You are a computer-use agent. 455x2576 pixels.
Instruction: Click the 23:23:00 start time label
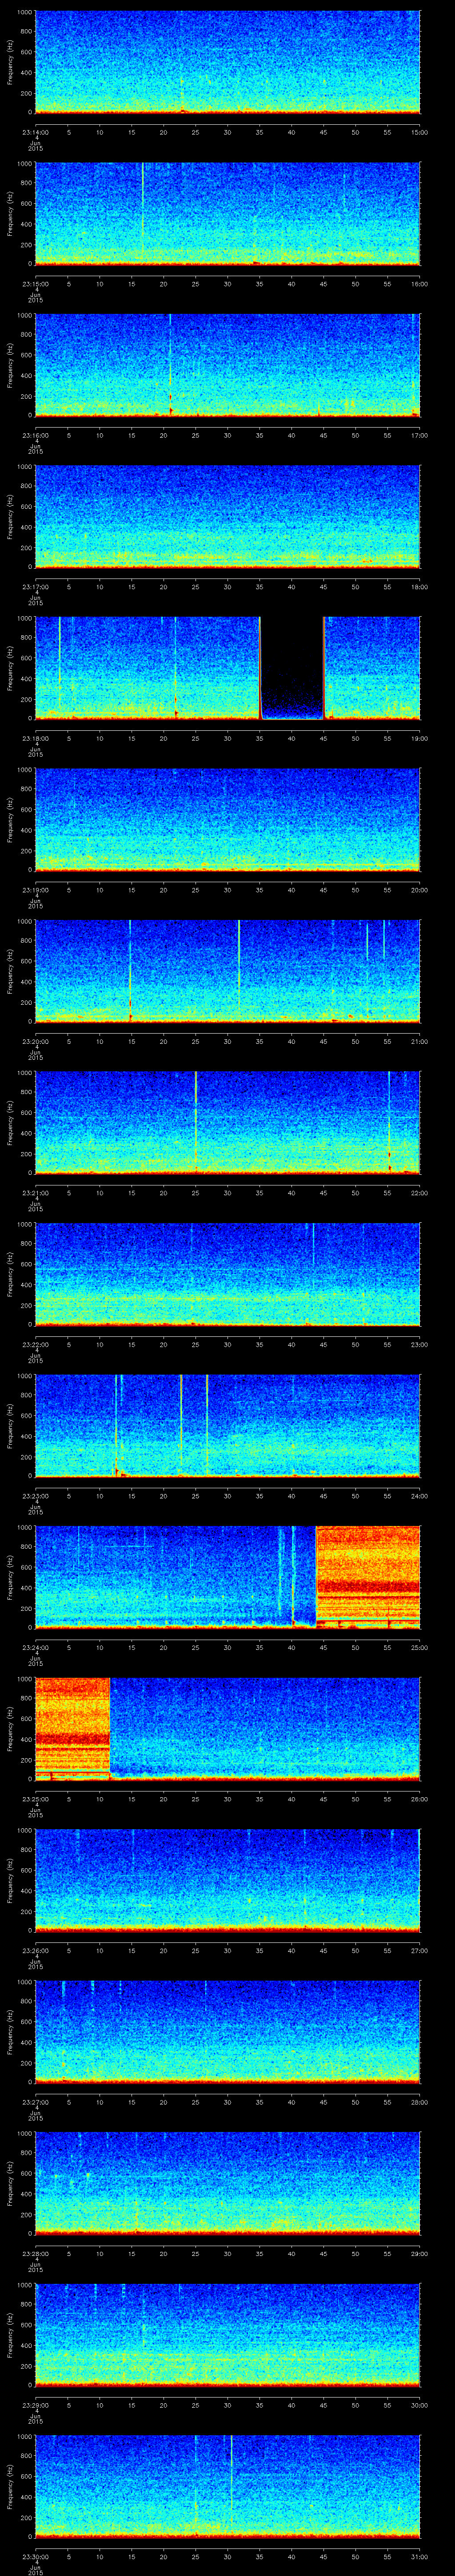(35, 1496)
